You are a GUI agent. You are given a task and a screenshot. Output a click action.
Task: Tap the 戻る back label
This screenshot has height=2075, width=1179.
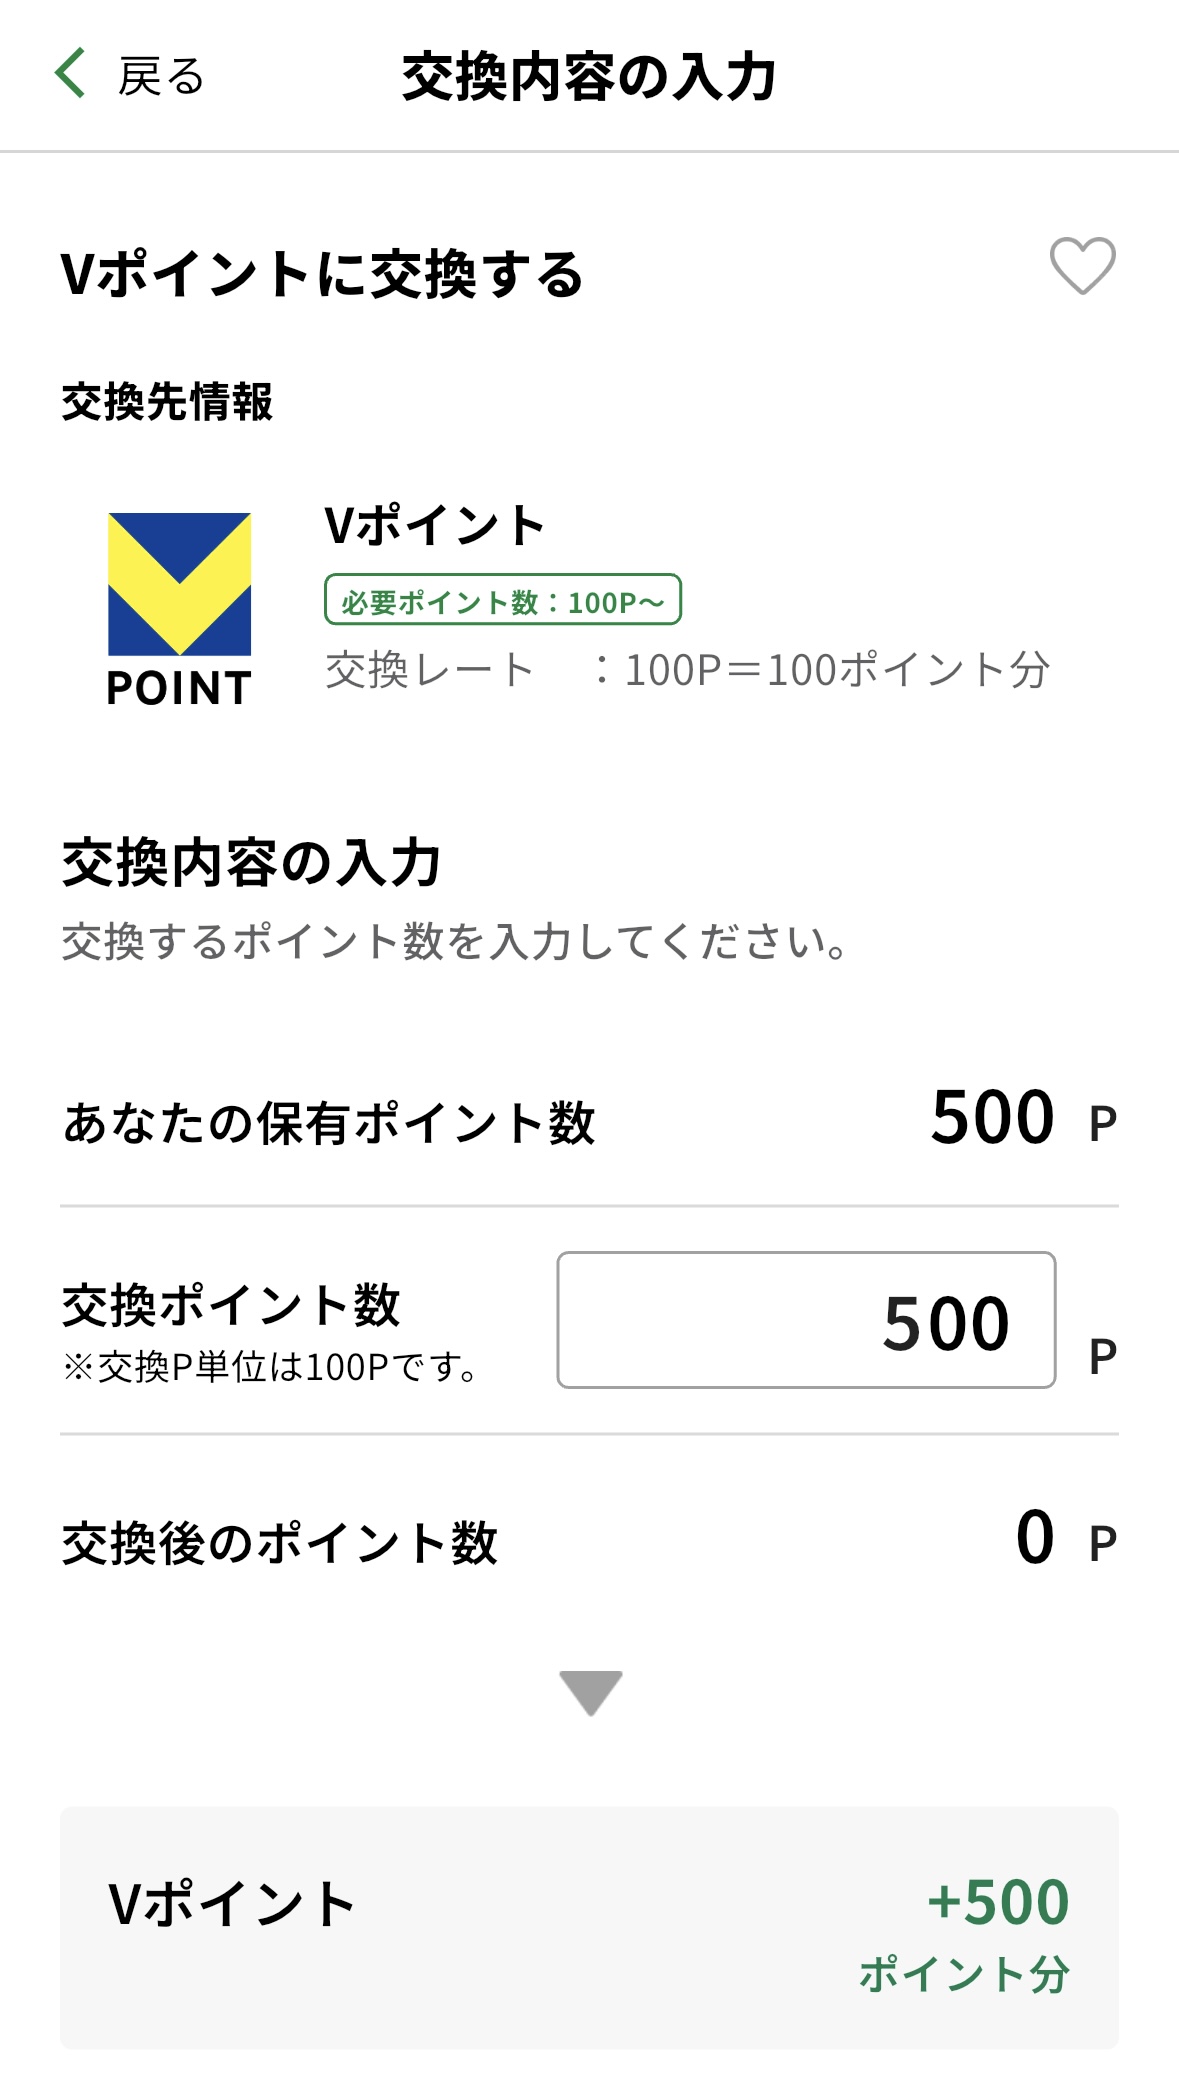tap(160, 76)
